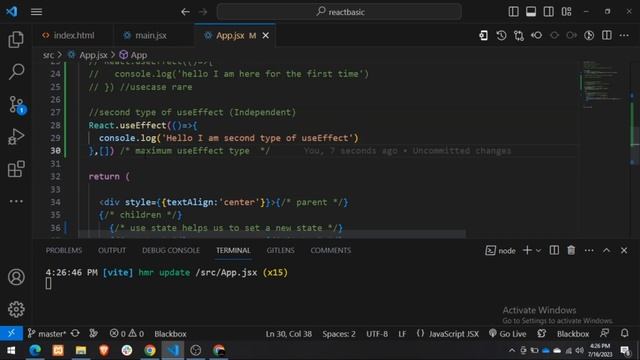Click Blackbox status item beside warnings
This screenshot has width=640, height=360.
point(170,333)
